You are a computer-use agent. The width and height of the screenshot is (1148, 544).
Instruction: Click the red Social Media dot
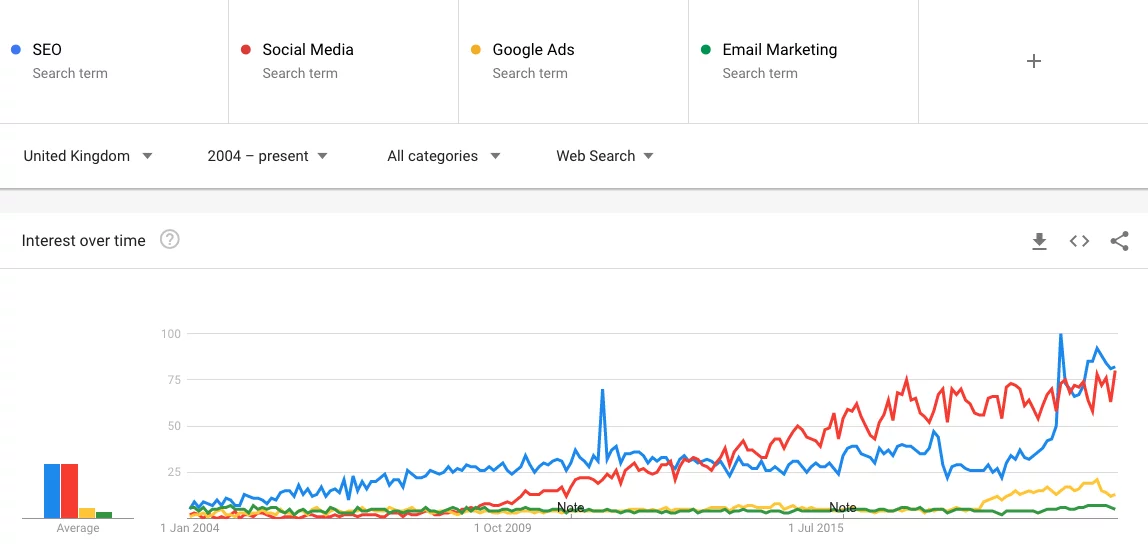tap(246, 50)
